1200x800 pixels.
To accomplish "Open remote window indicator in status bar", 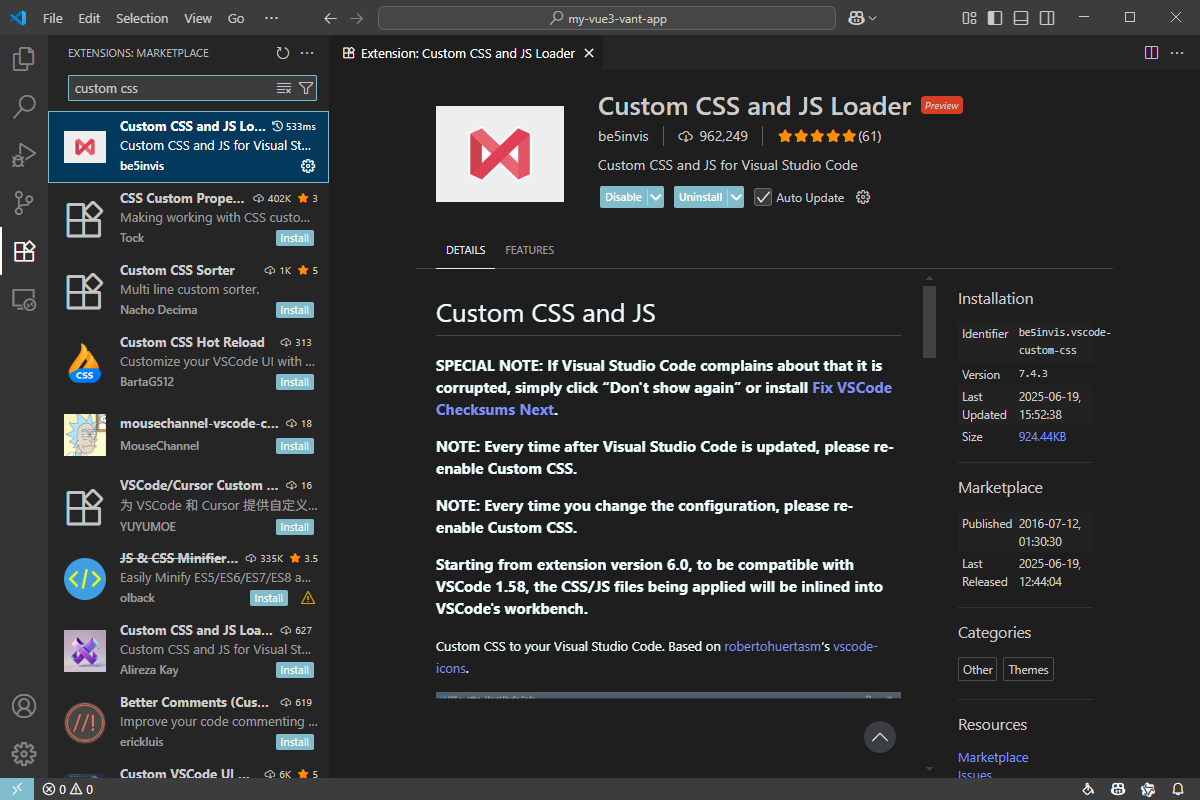I will pos(17,789).
